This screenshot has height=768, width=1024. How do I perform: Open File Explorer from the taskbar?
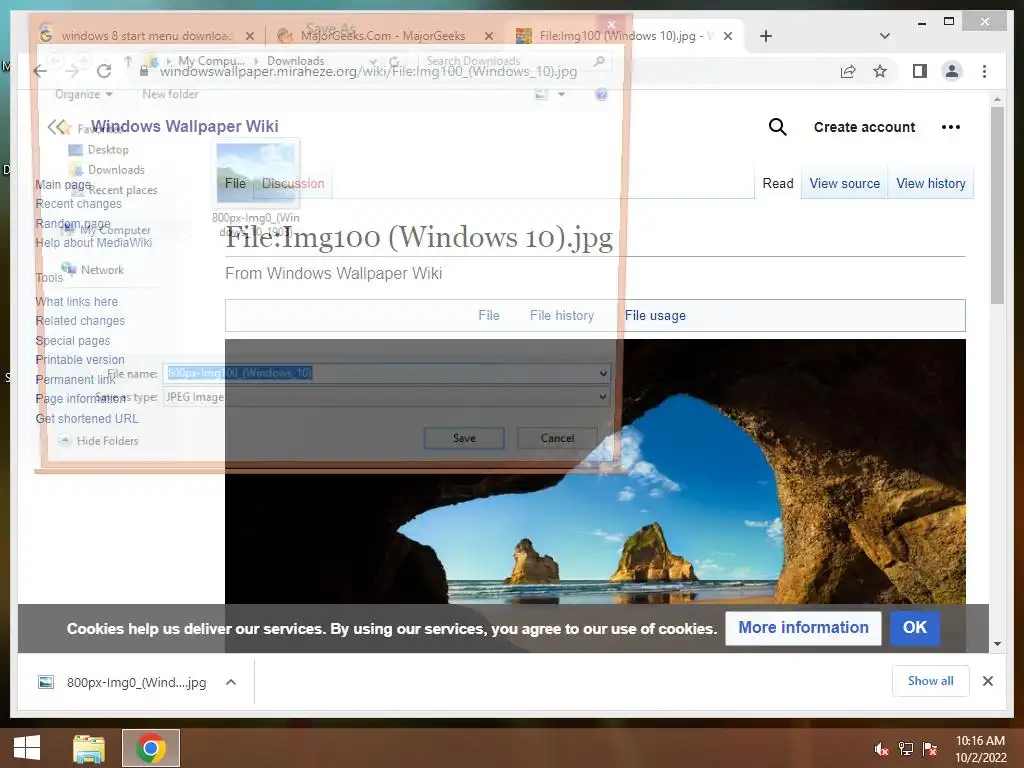[89, 748]
